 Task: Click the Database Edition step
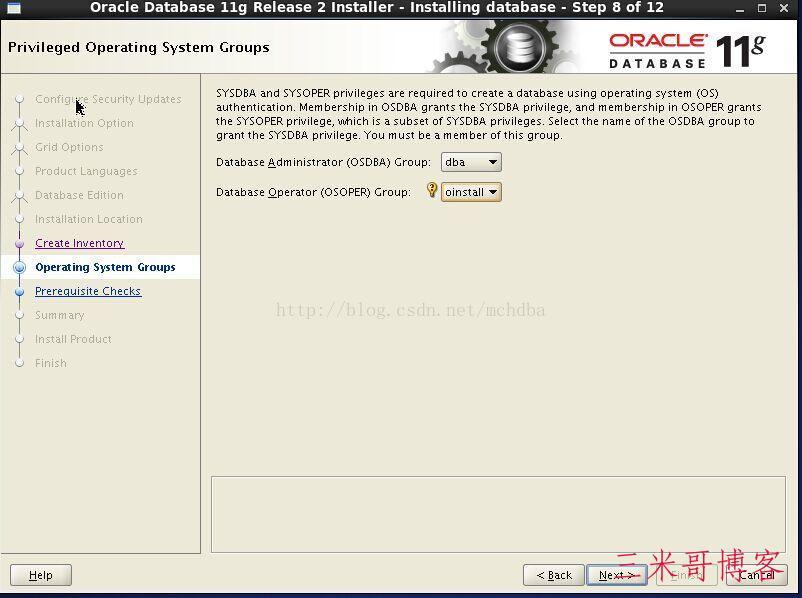point(79,195)
